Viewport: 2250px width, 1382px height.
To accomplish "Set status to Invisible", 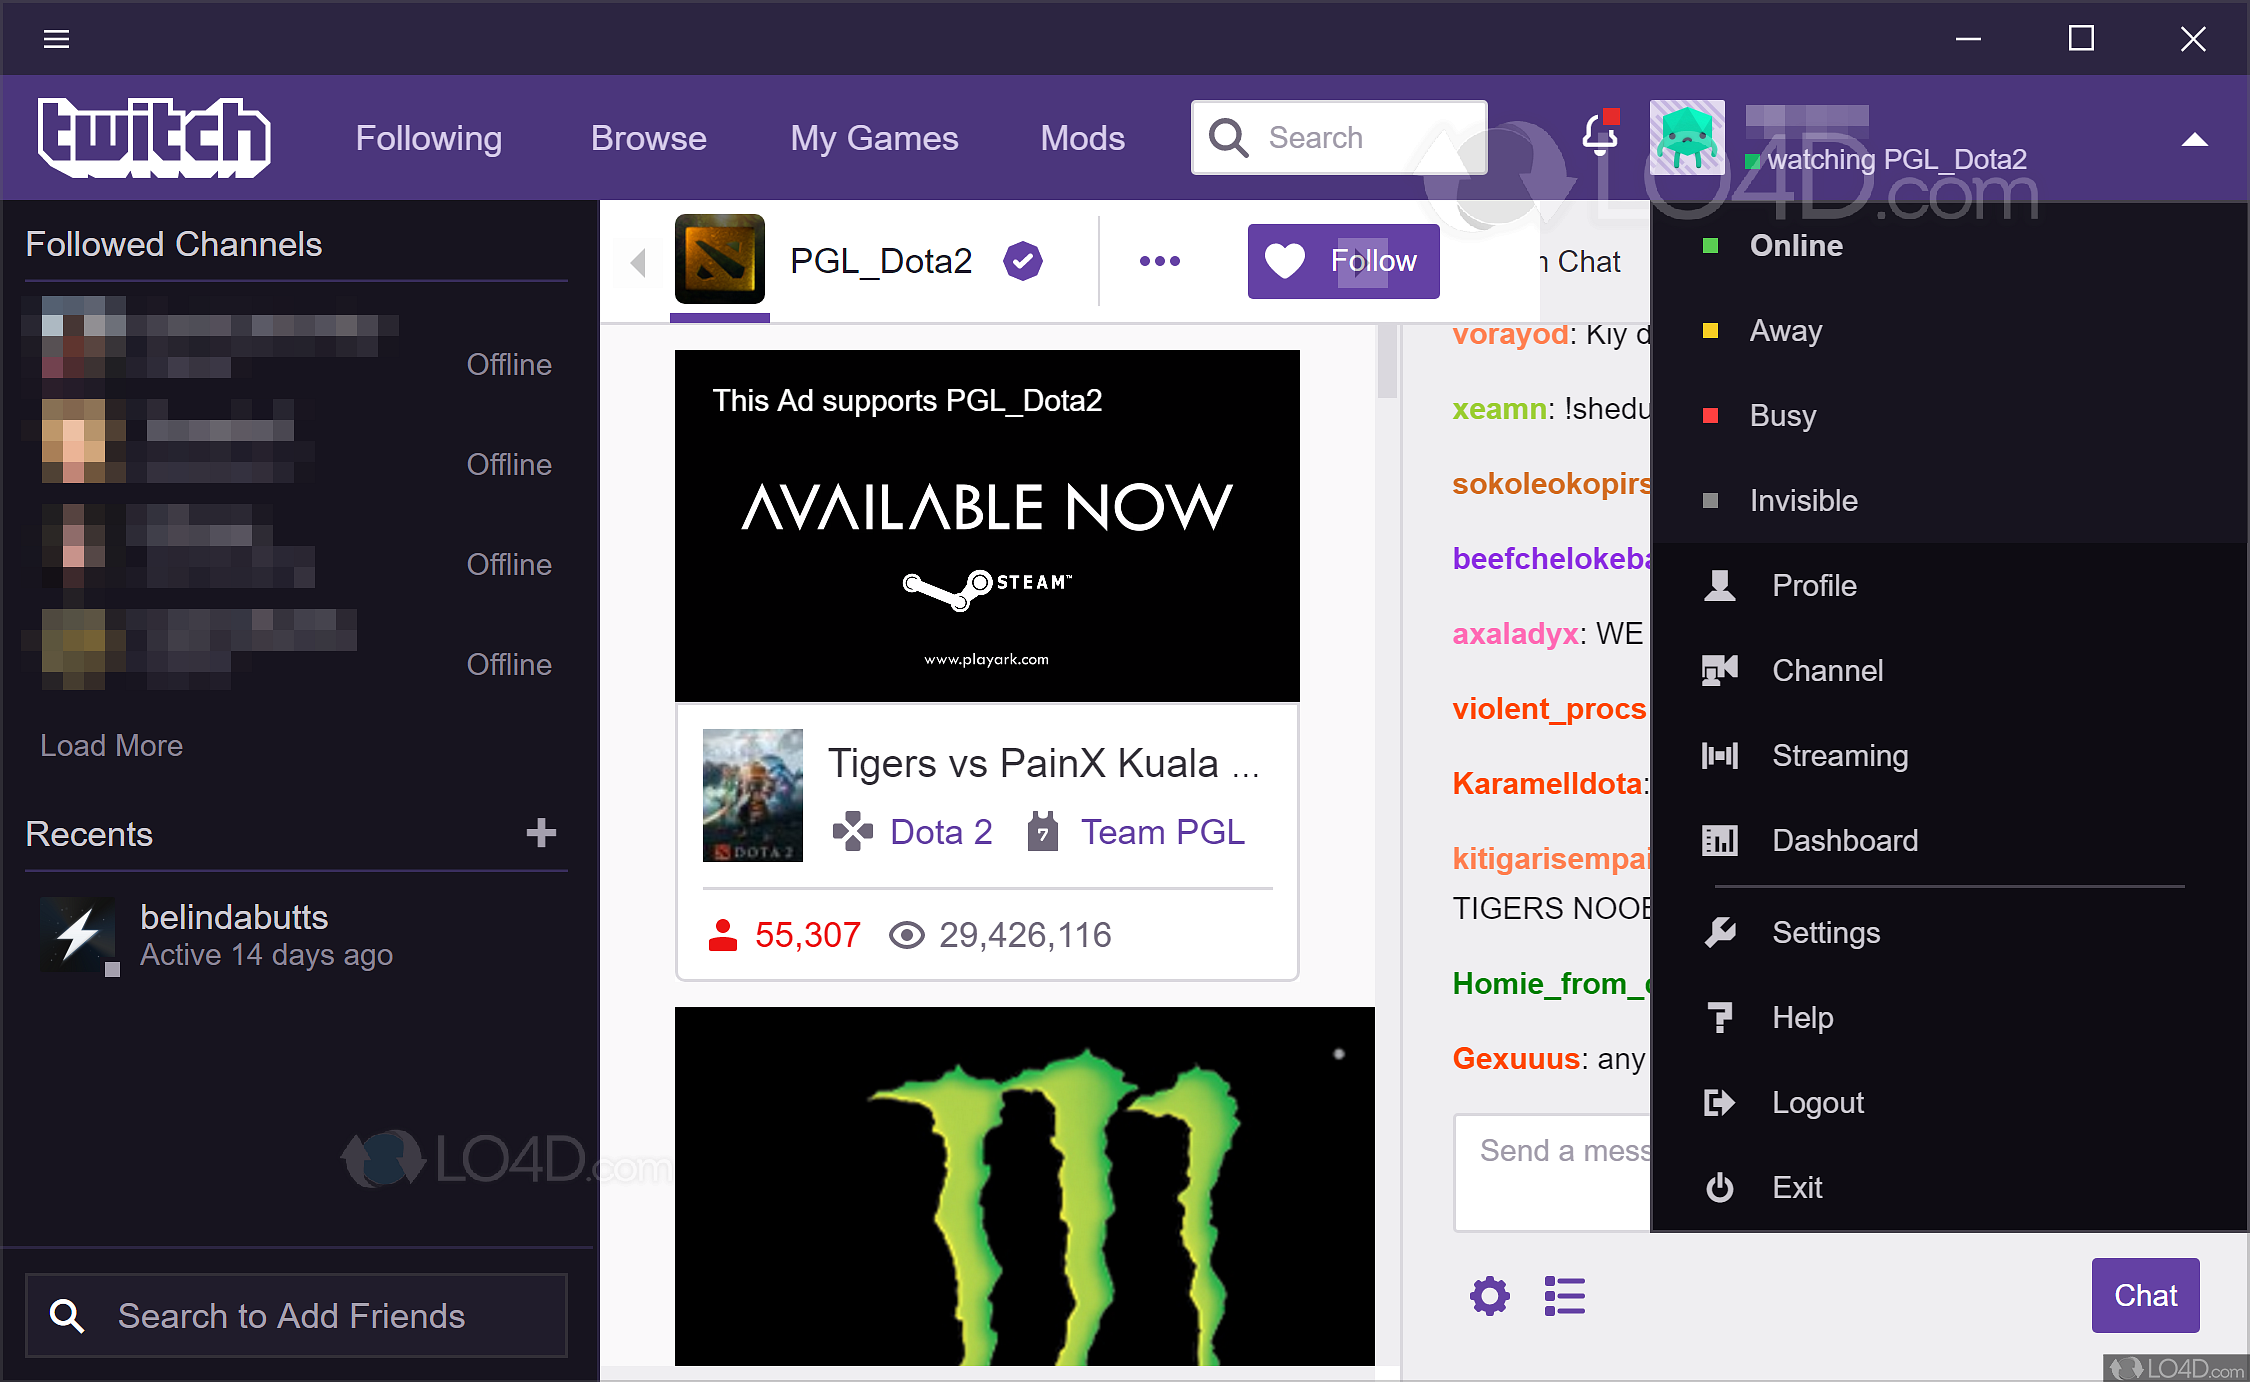I will [1803, 500].
